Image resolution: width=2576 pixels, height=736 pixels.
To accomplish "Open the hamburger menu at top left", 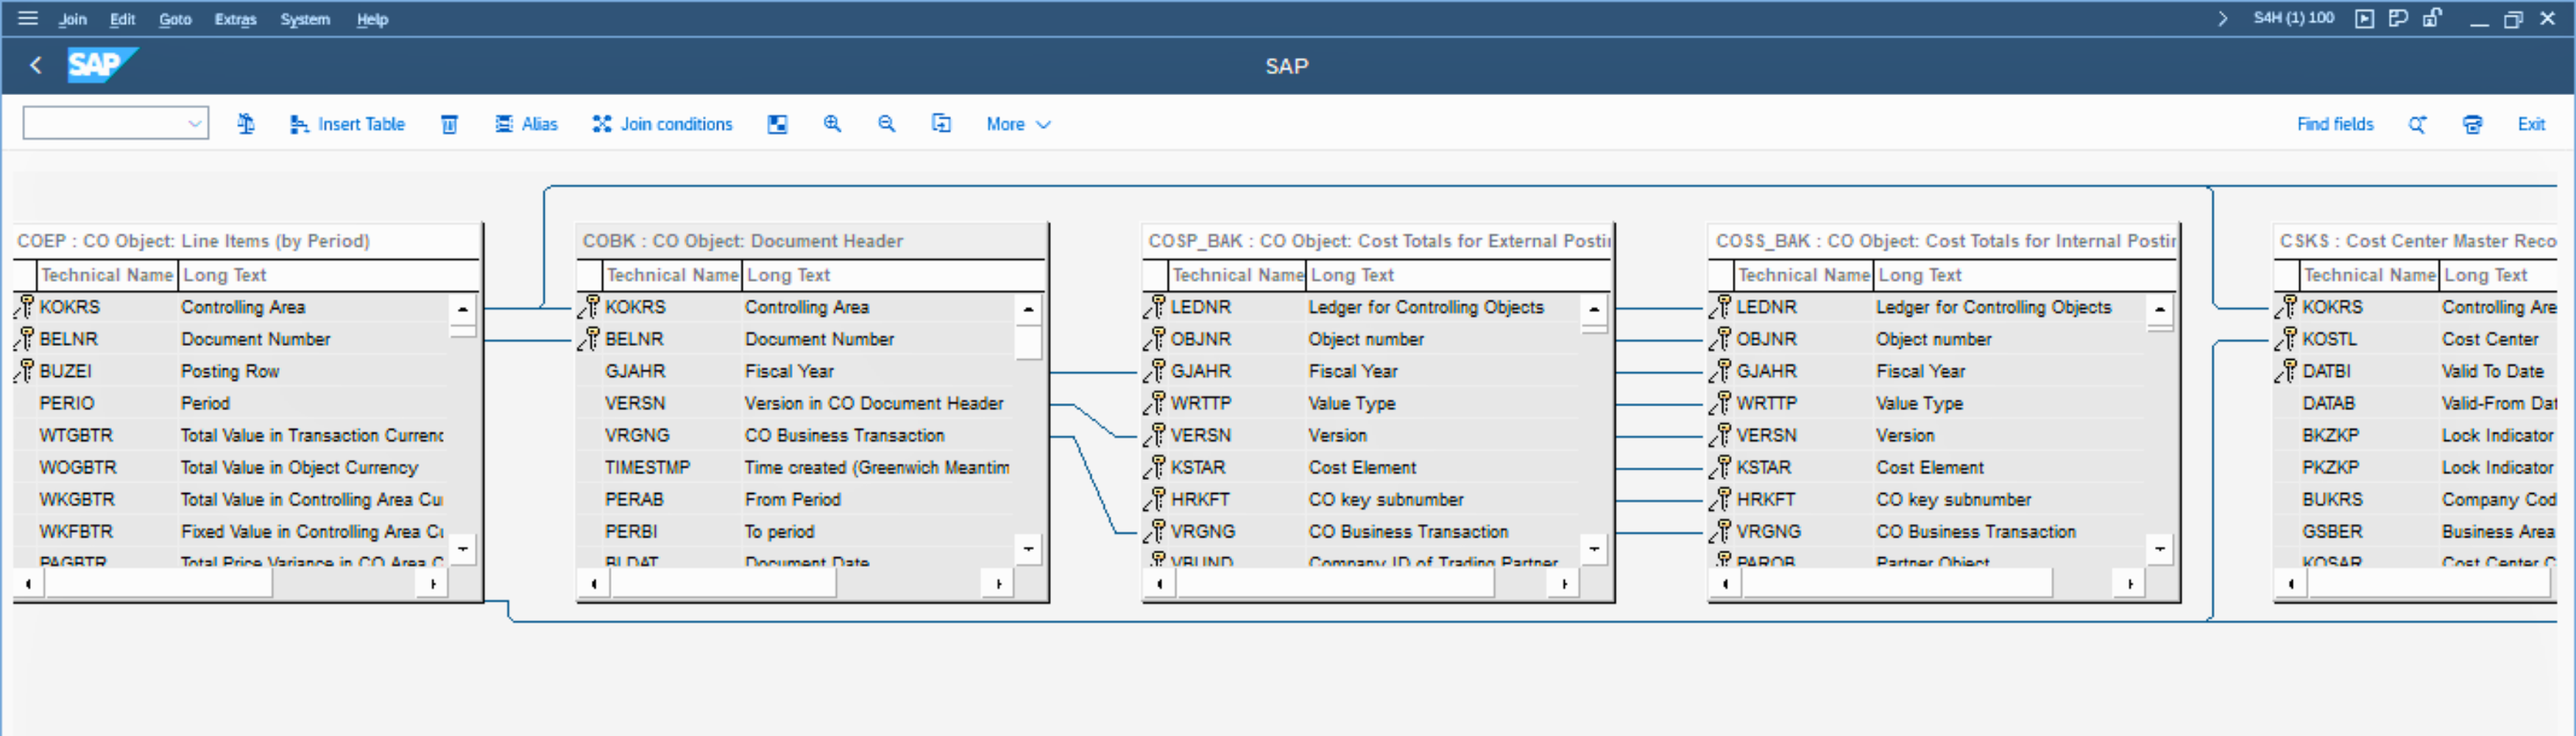I will coord(28,18).
